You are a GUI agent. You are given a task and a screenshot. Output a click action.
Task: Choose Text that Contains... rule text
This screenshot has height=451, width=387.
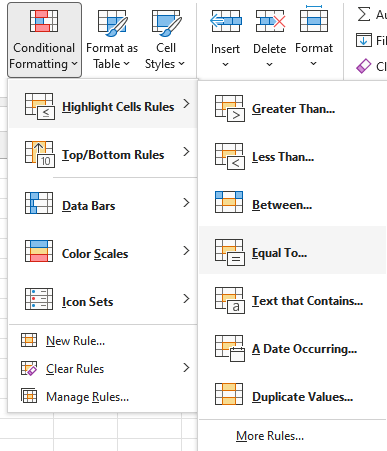pos(307,301)
